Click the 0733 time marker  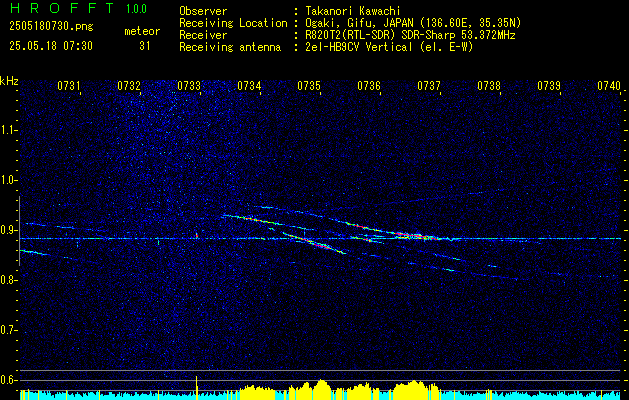click(189, 86)
